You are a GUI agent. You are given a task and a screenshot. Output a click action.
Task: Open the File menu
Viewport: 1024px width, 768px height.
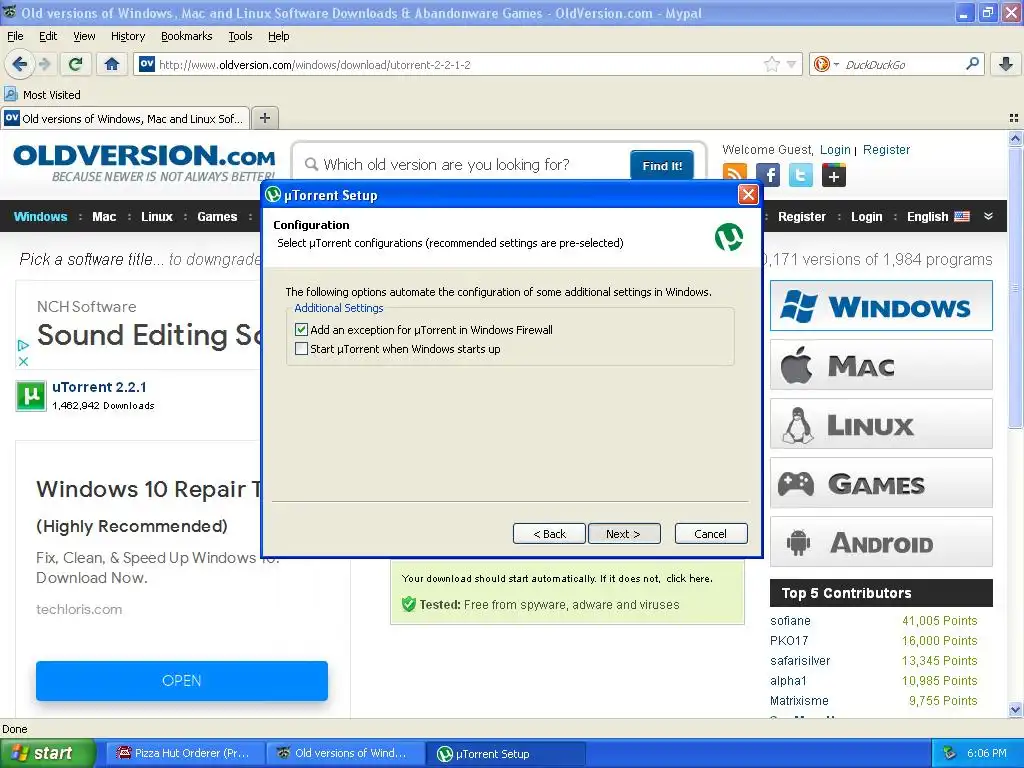click(x=15, y=36)
